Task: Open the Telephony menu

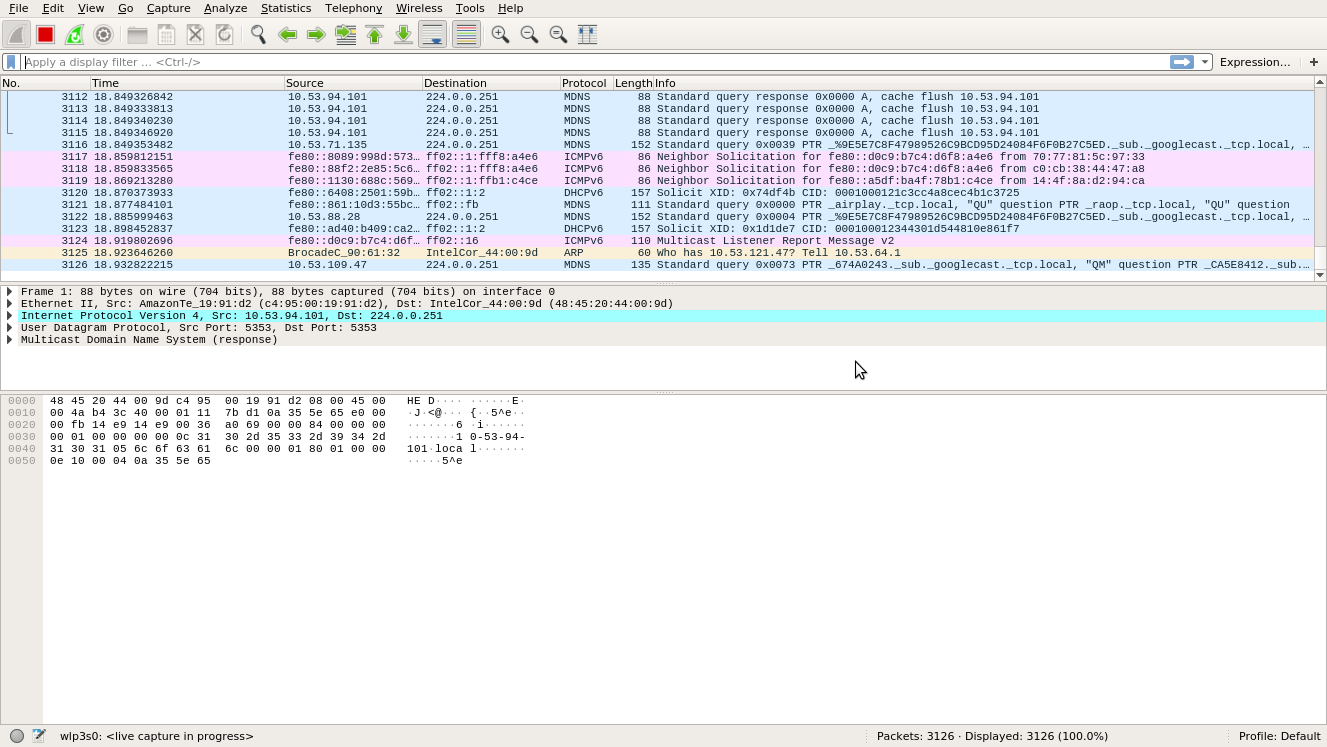Action: tap(353, 8)
